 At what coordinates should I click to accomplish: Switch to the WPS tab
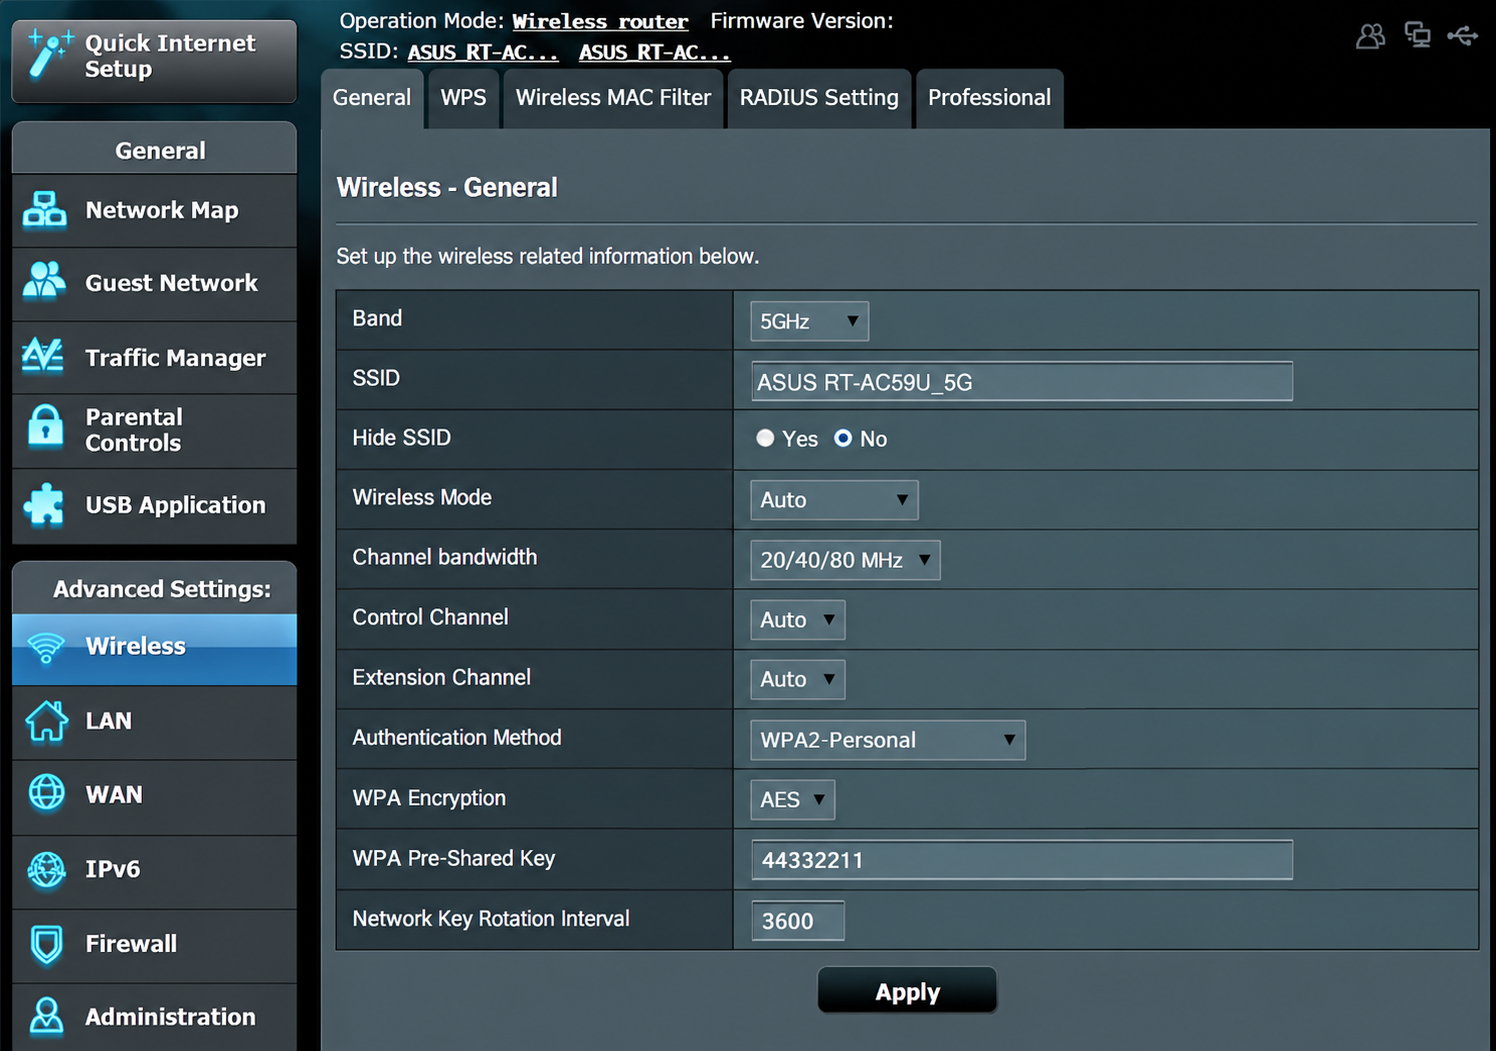coord(464,98)
